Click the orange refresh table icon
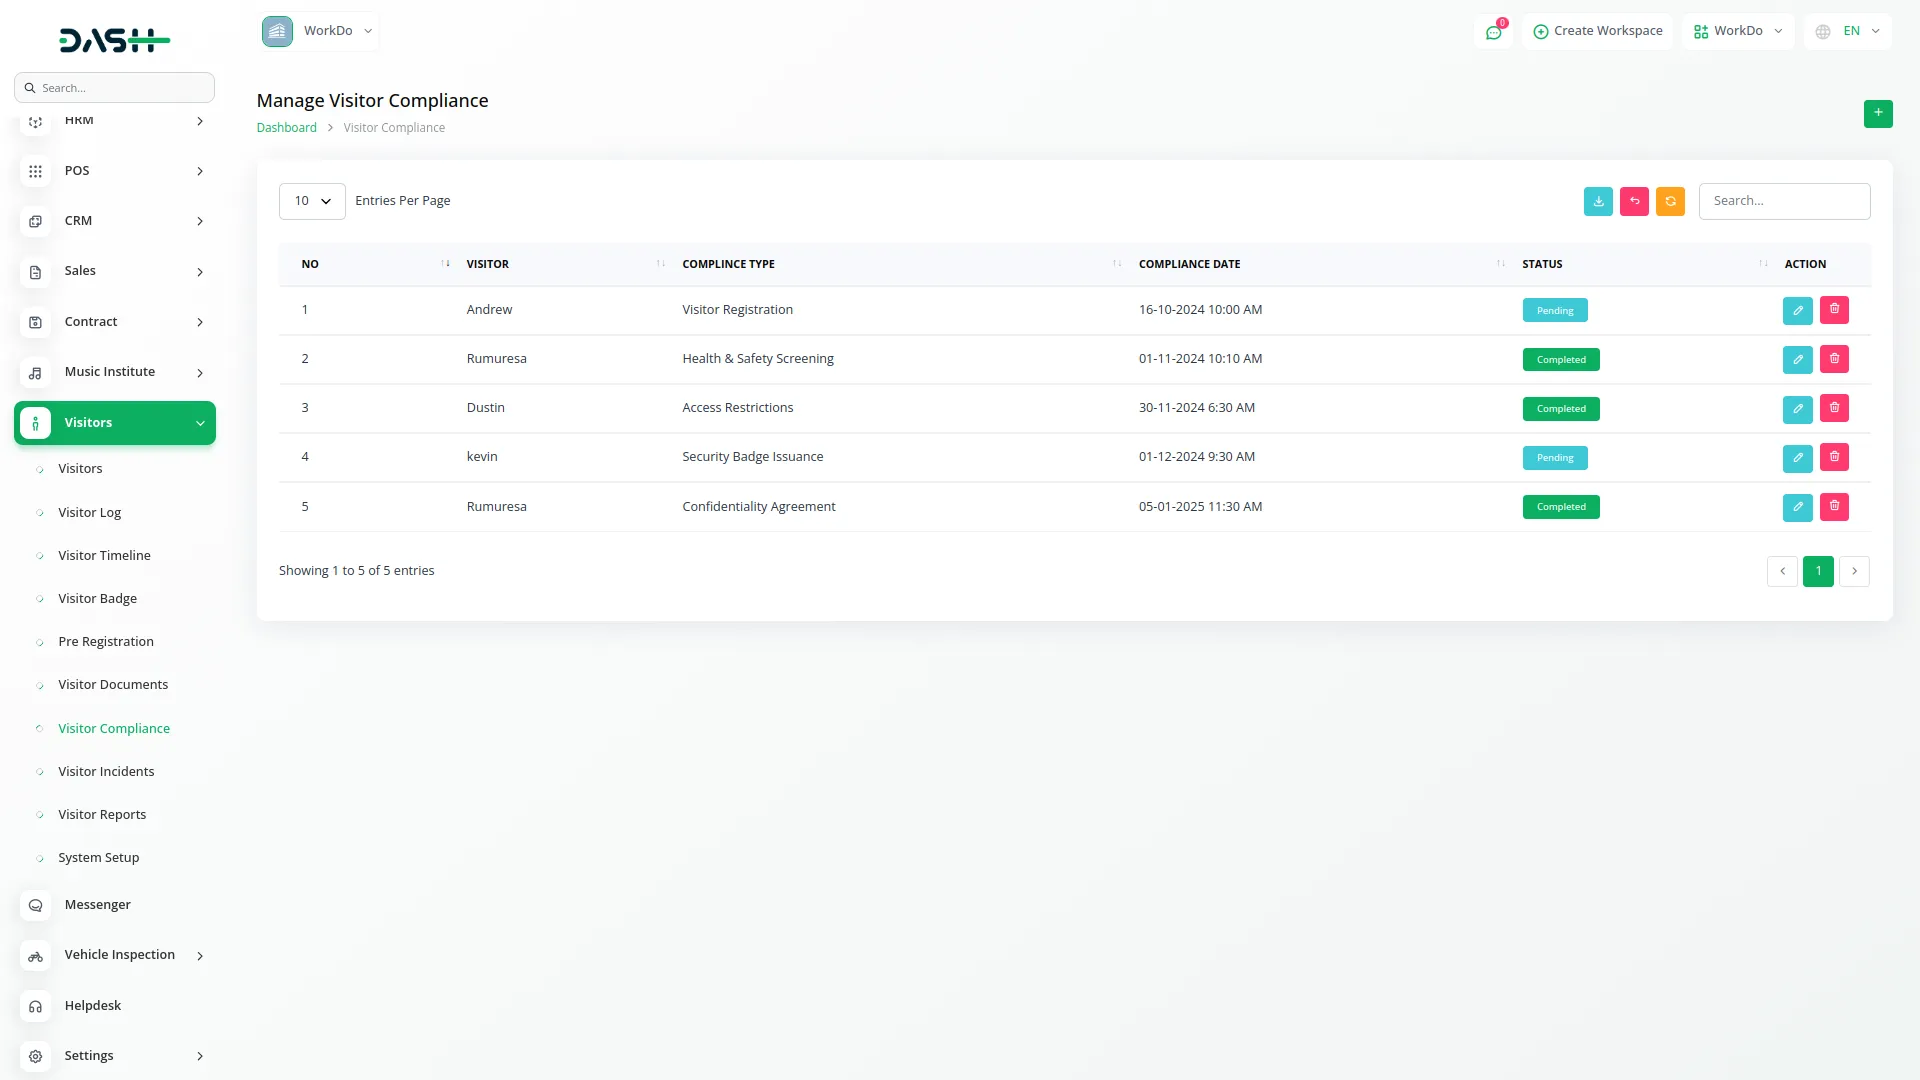Image resolution: width=1920 pixels, height=1080 pixels. [x=1670, y=201]
